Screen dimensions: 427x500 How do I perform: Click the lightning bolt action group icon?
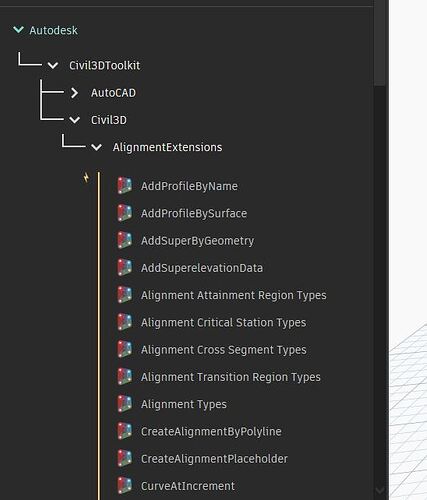pyautogui.click(x=86, y=177)
